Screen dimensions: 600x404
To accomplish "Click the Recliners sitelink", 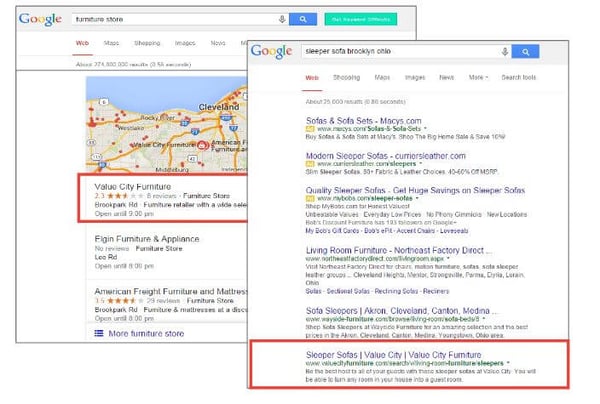I will (436, 291).
